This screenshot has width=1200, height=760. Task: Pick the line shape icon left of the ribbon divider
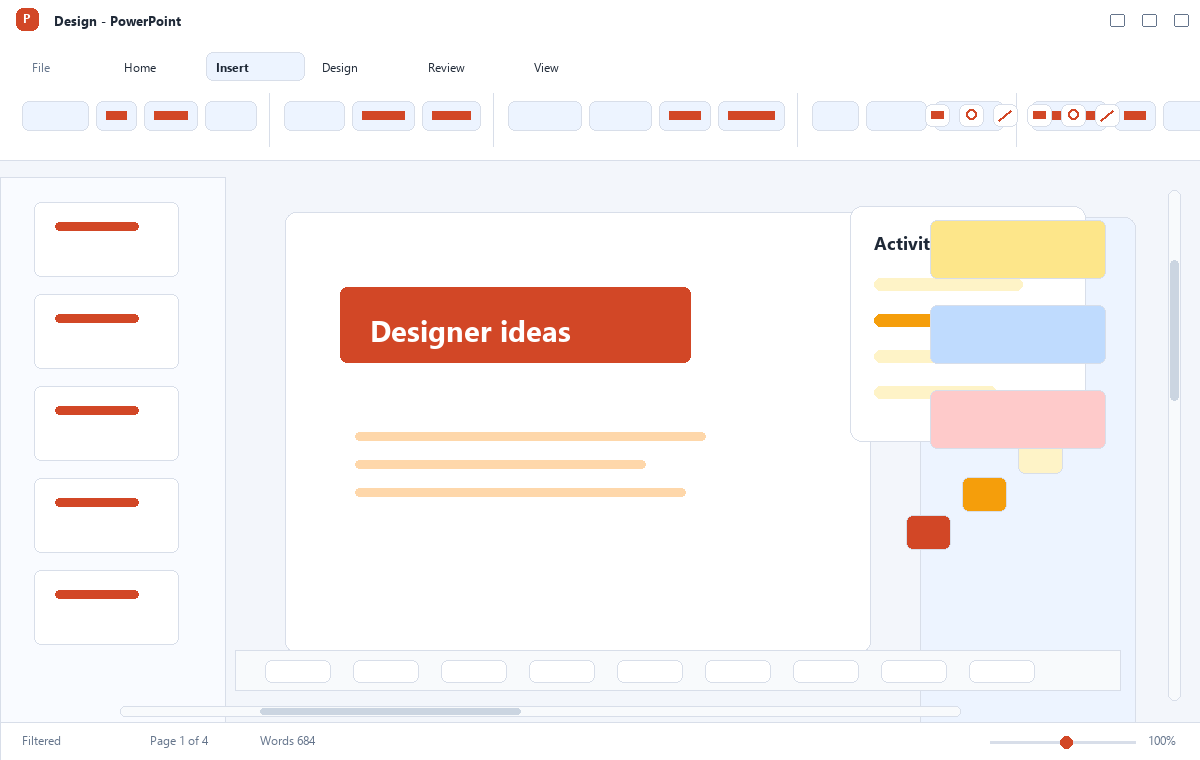pyautogui.click(x=1005, y=115)
